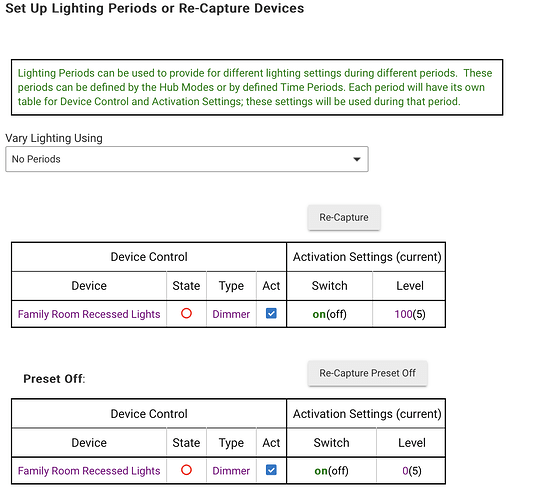Click the Switch column header in Preset Off table

coord(331,443)
